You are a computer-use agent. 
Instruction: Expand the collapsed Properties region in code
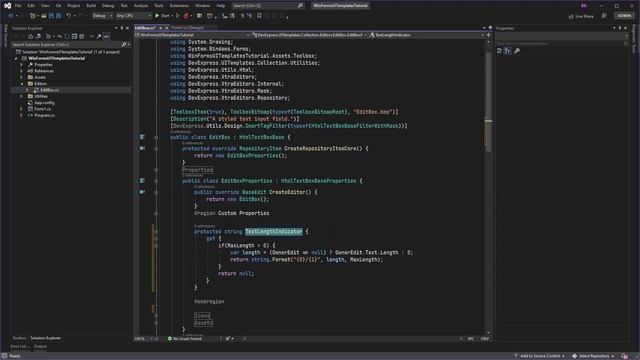(x=198, y=170)
